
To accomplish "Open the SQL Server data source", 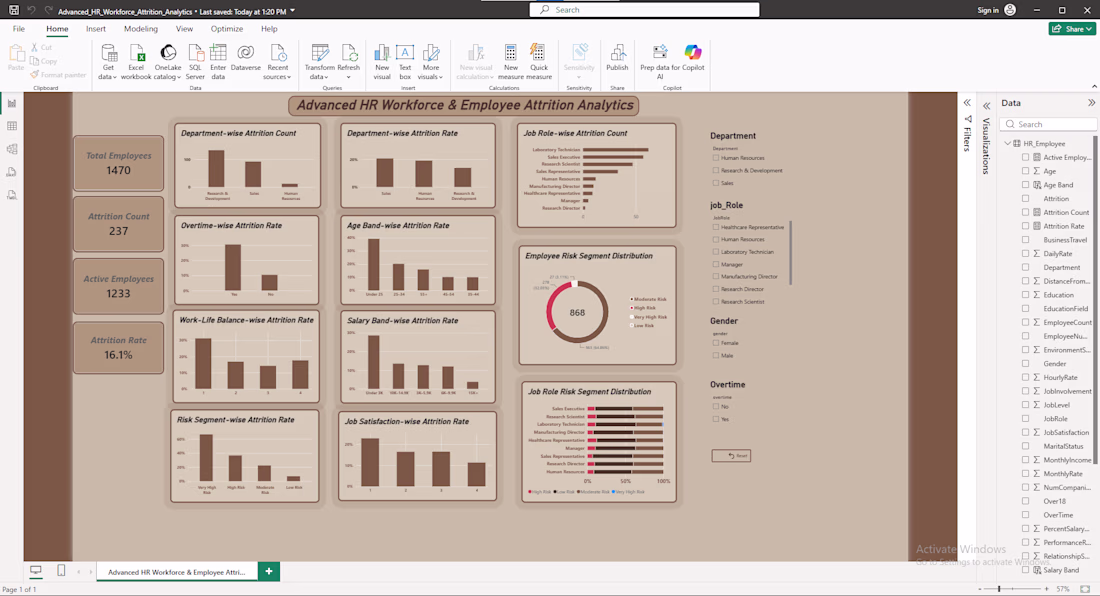I will 195,62.
